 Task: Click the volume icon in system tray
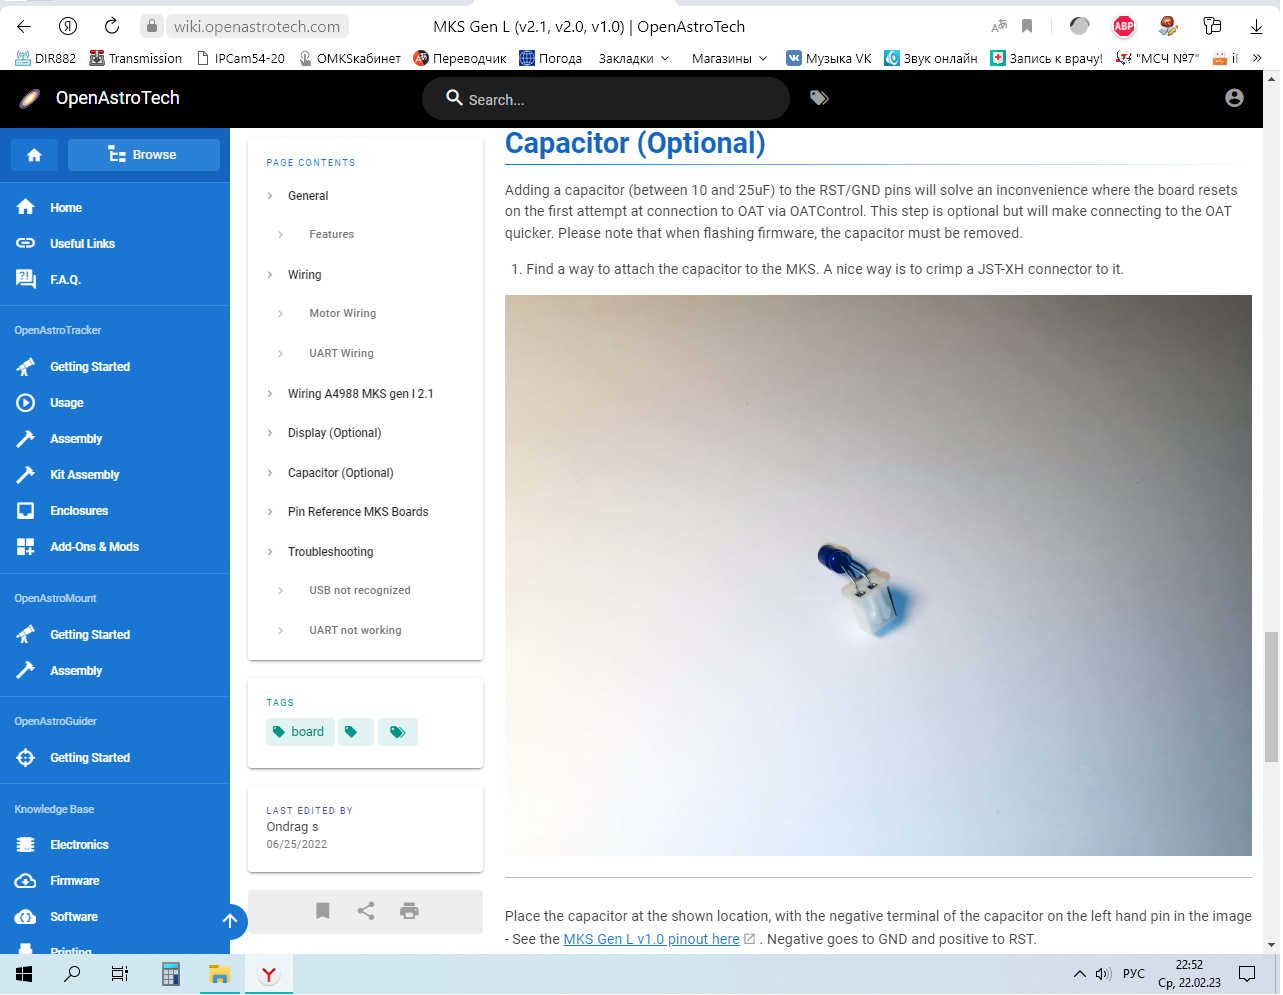tap(1103, 974)
